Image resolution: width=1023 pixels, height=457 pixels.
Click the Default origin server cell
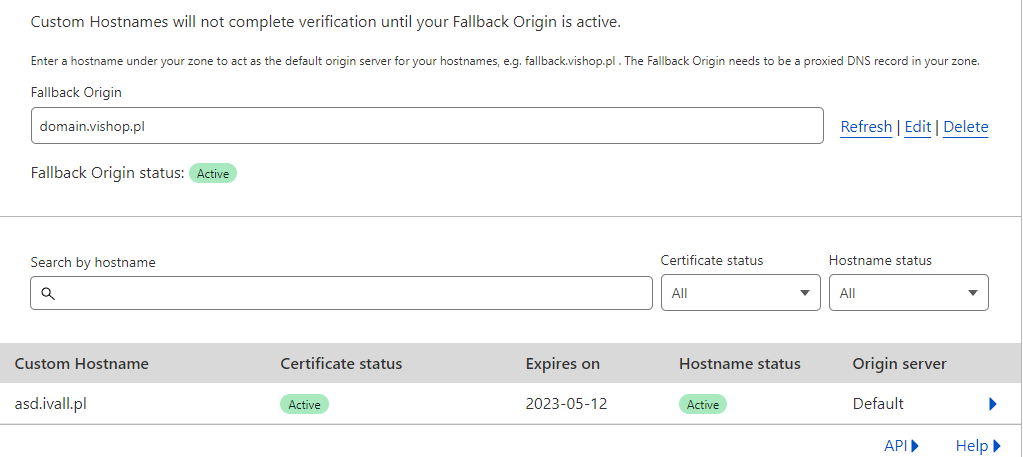click(x=878, y=404)
